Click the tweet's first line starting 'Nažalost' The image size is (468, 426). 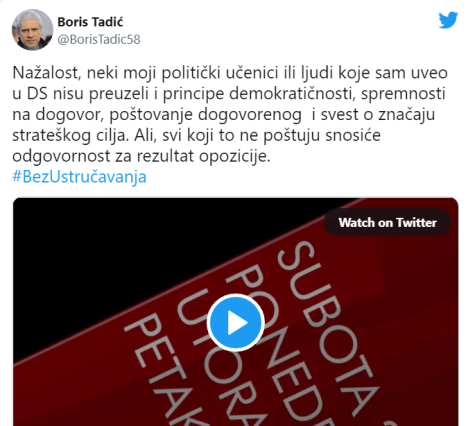click(x=230, y=73)
